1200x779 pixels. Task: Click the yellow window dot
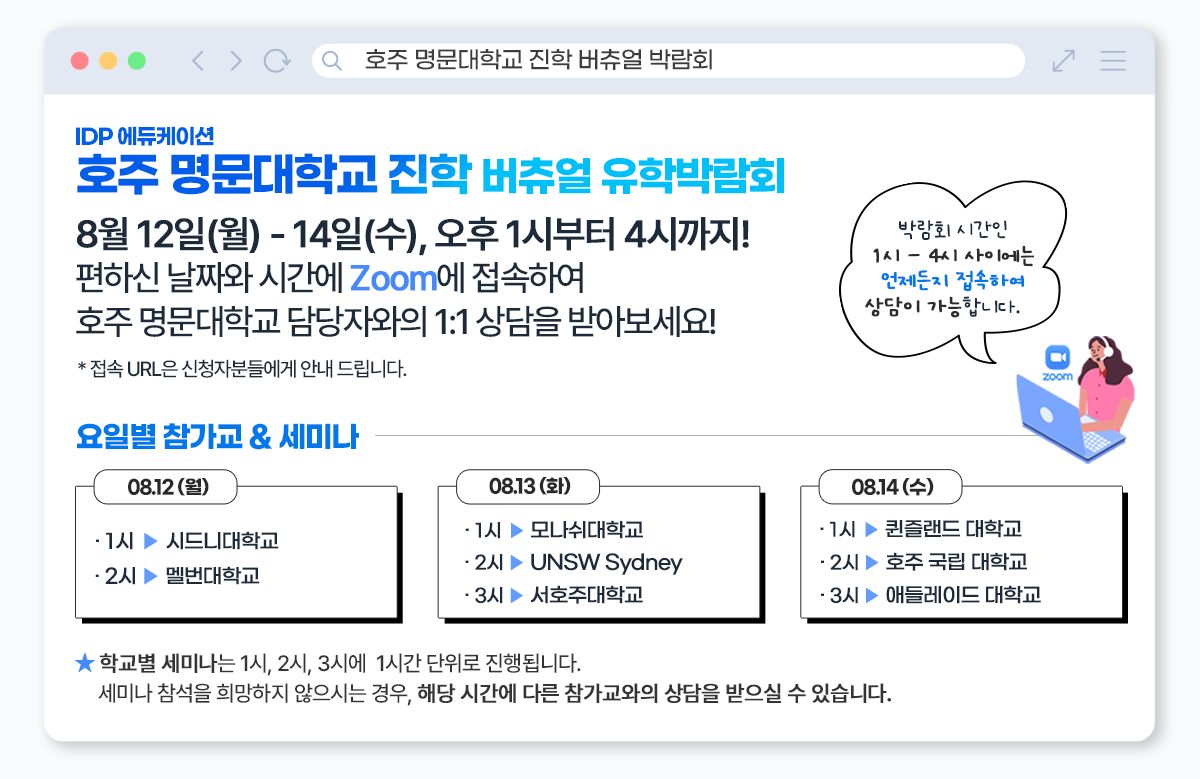pyautogui.click(x=108, y=61)
